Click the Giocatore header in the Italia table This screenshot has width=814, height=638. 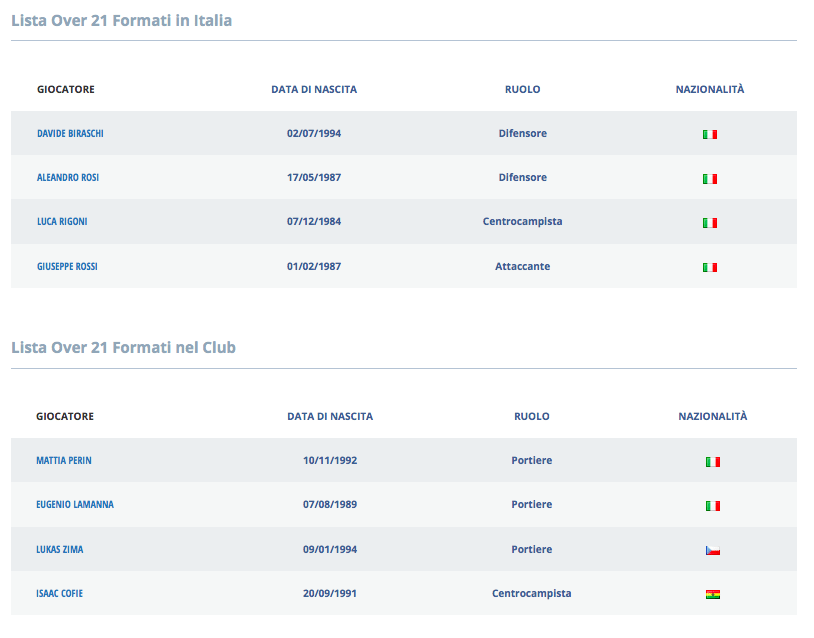tap(66, 89)
